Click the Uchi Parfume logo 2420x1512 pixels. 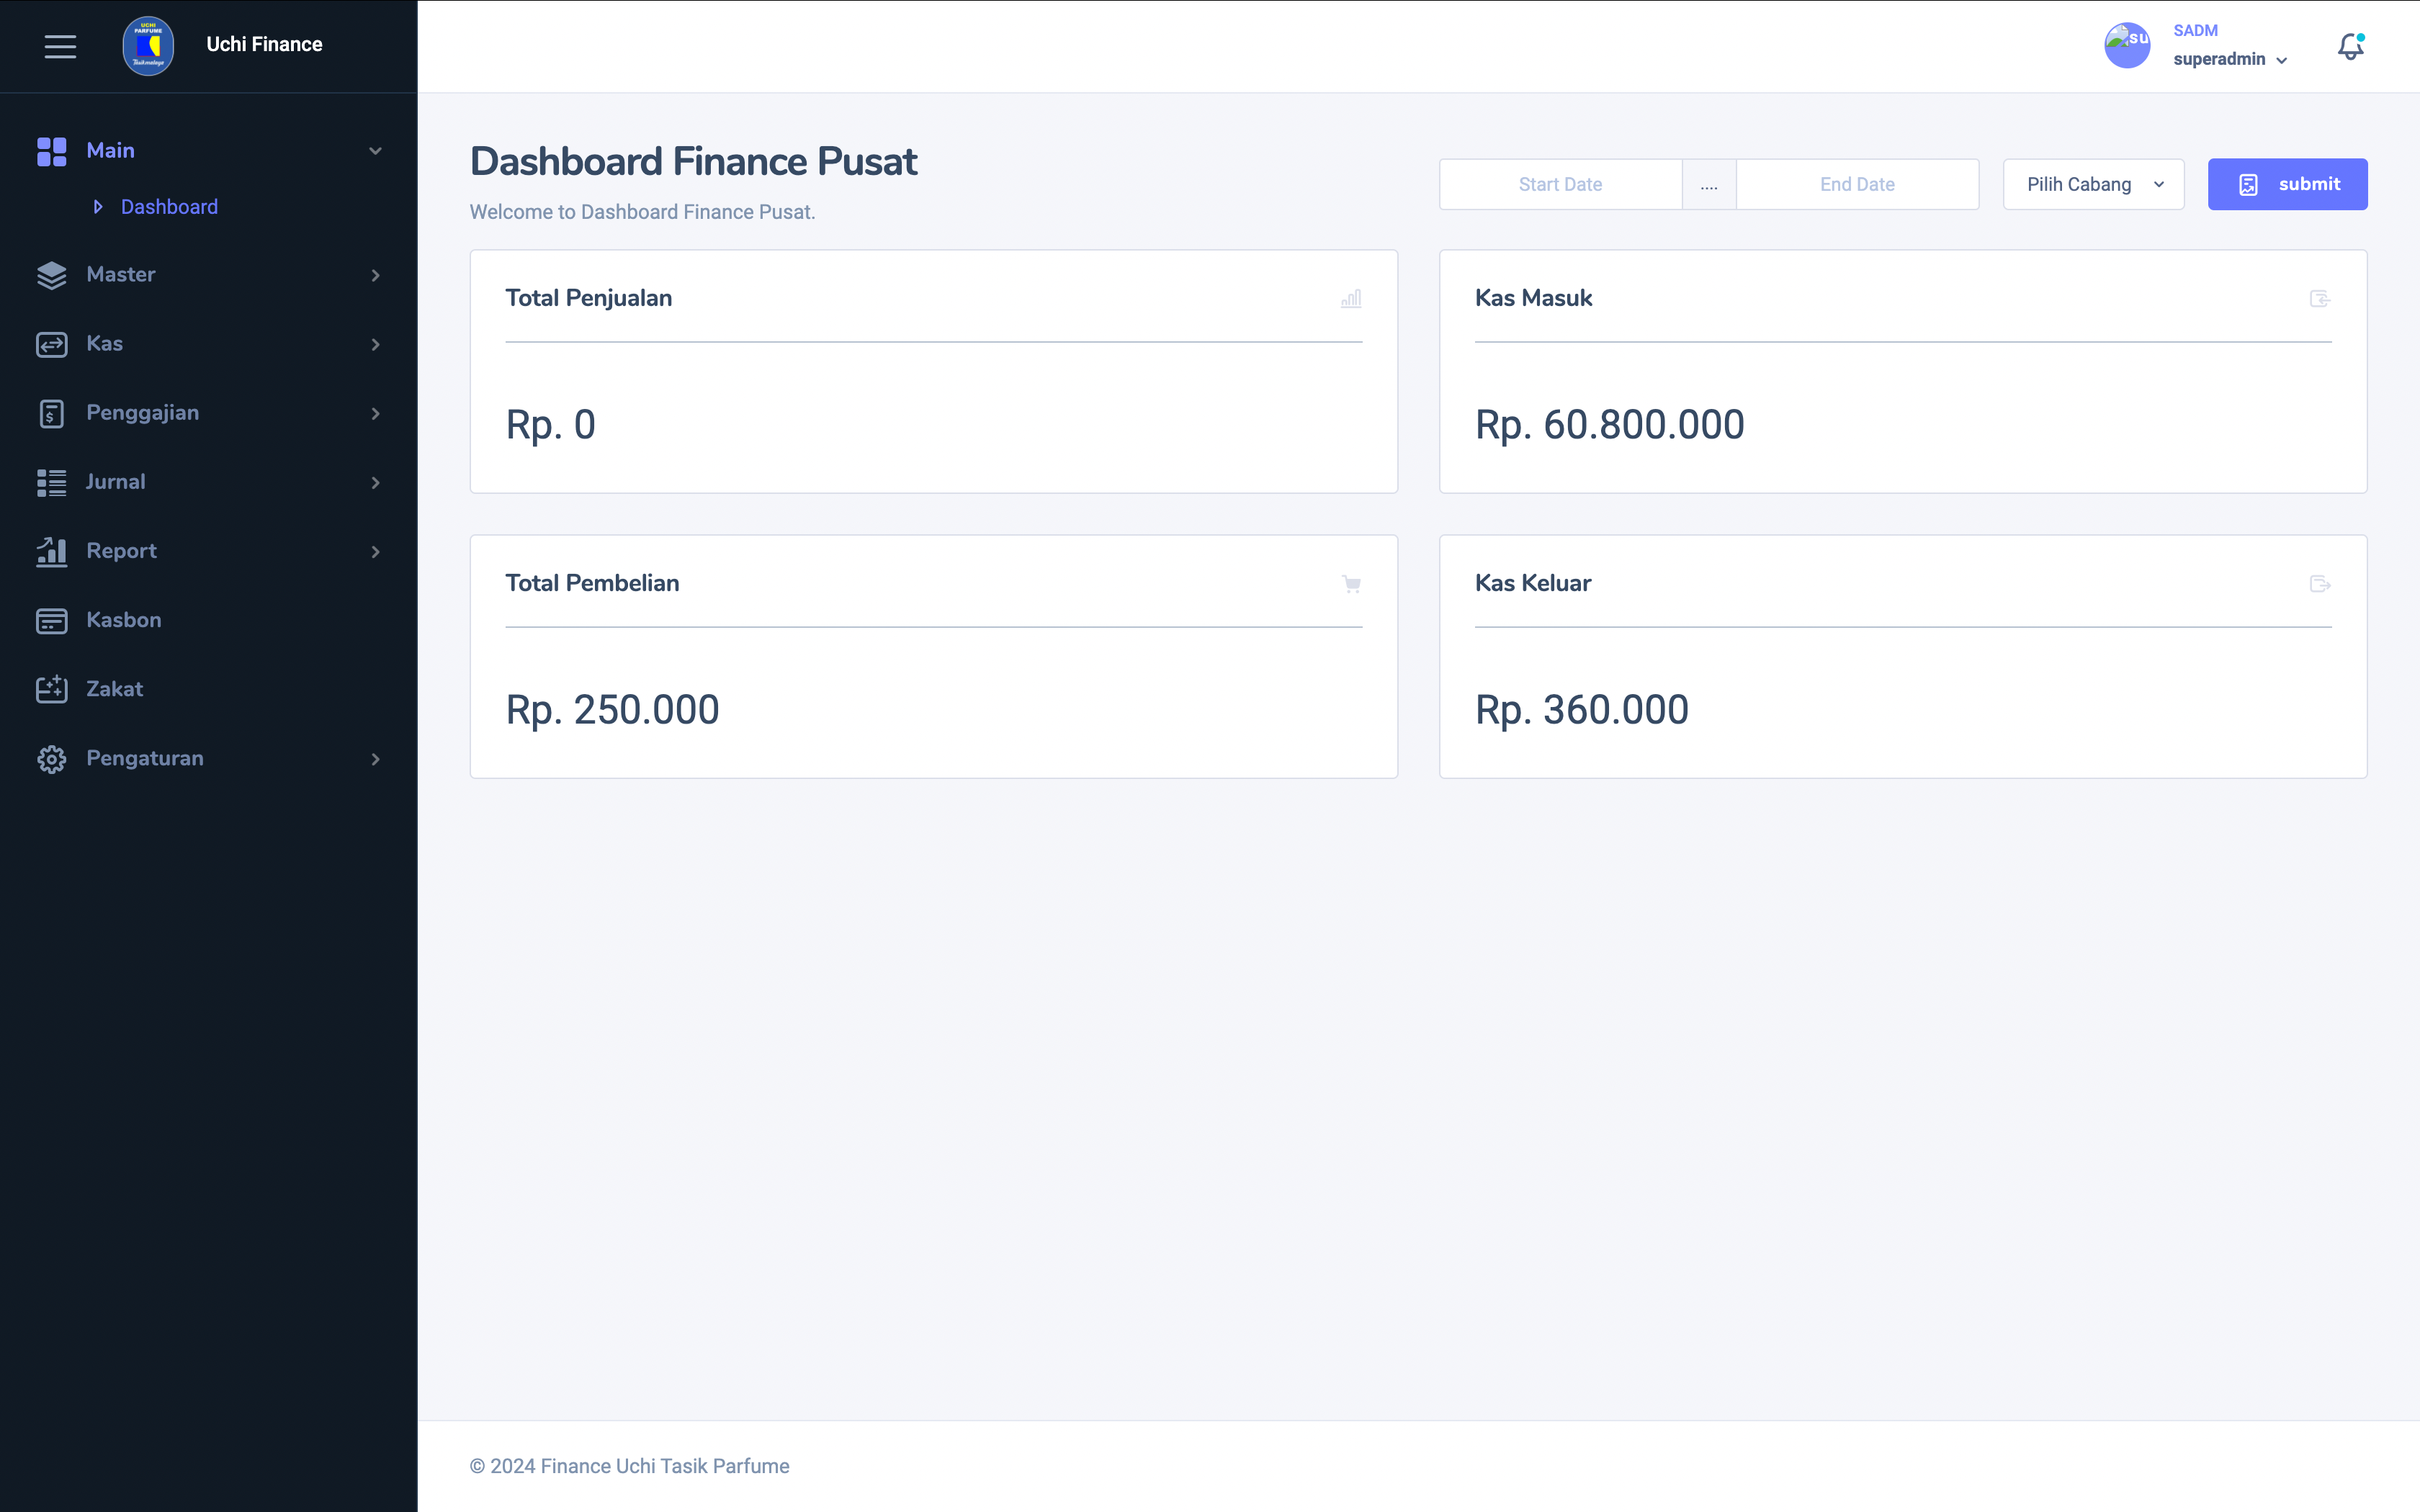(x=148, y=46)
